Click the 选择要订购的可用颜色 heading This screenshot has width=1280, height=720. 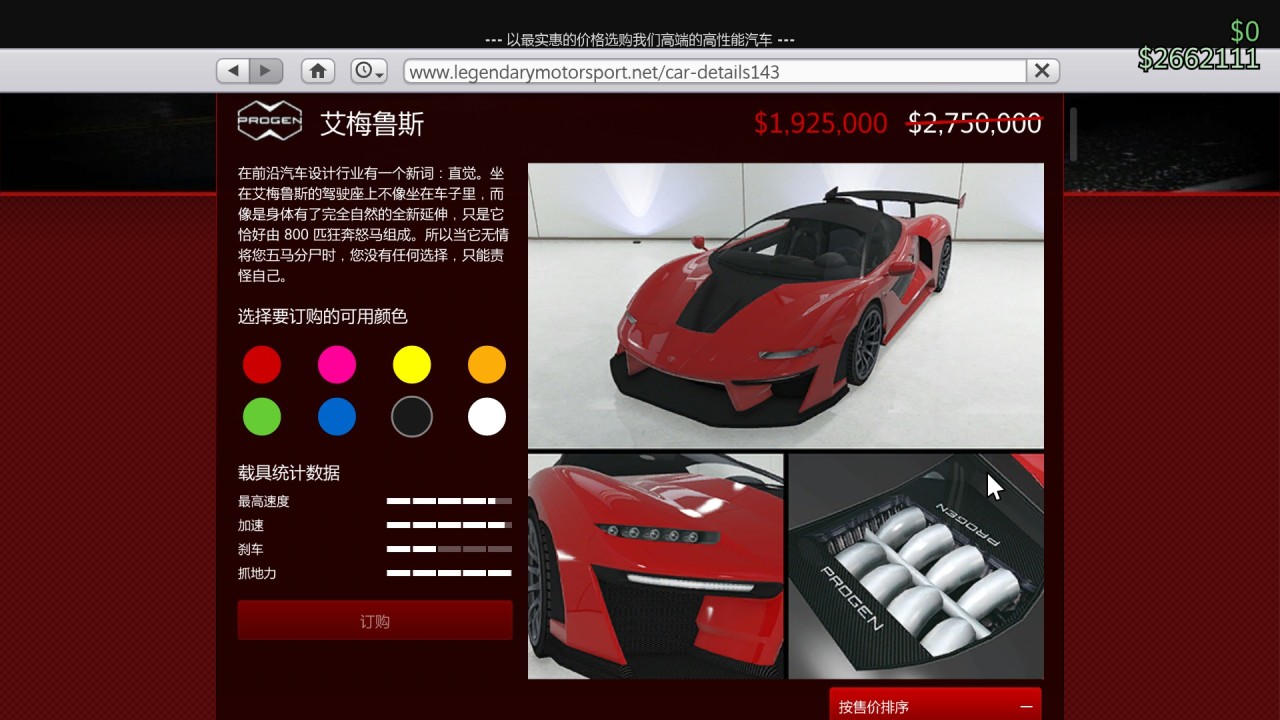point(323,317)
